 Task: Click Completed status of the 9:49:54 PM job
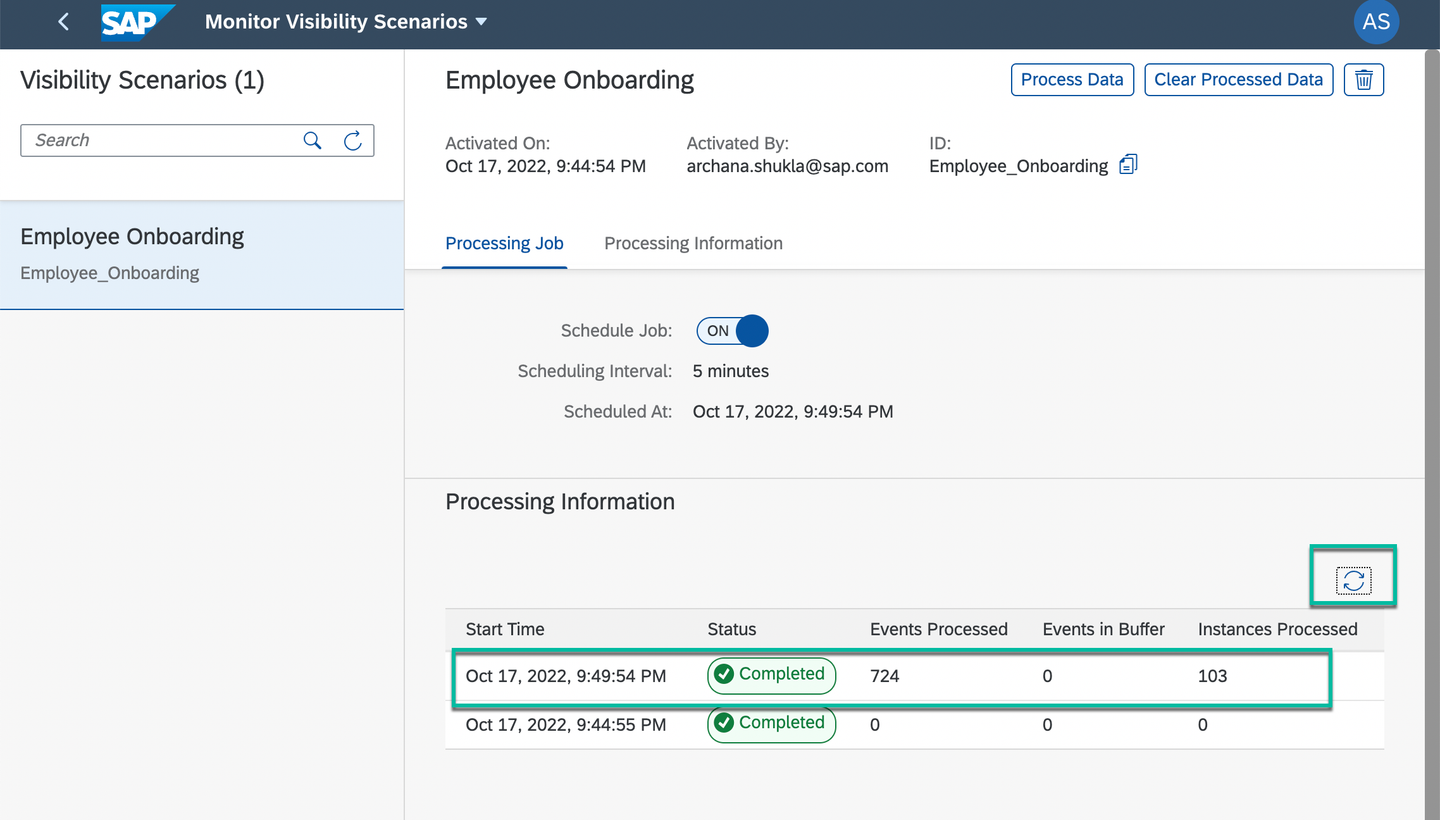click(771, 675)
